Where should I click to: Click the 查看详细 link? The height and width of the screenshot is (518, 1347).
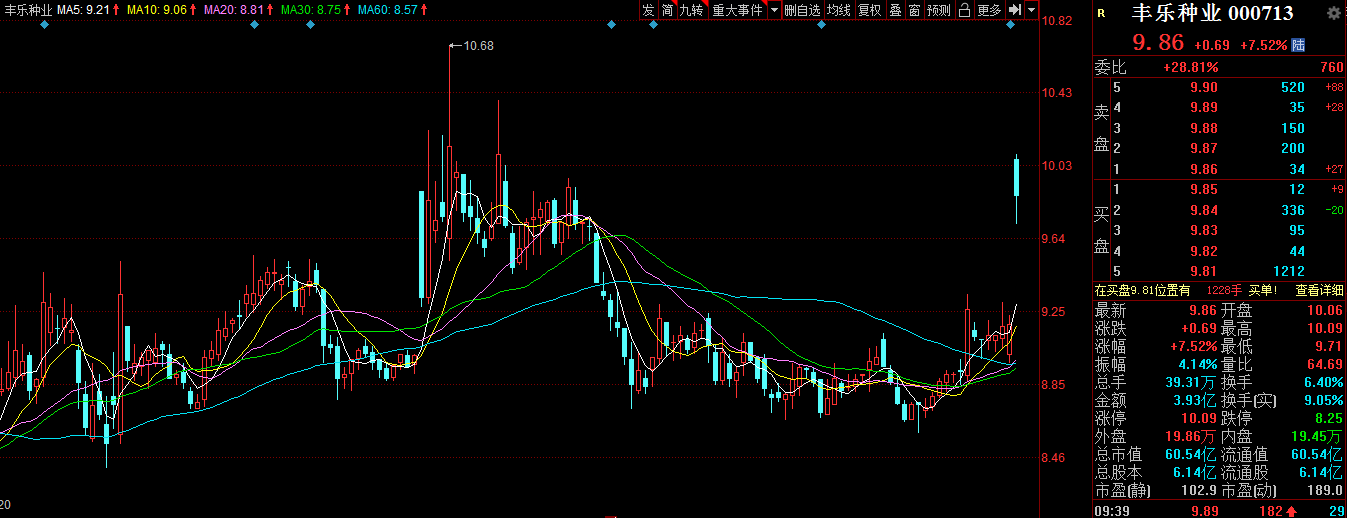click(x=1319, y=290)
